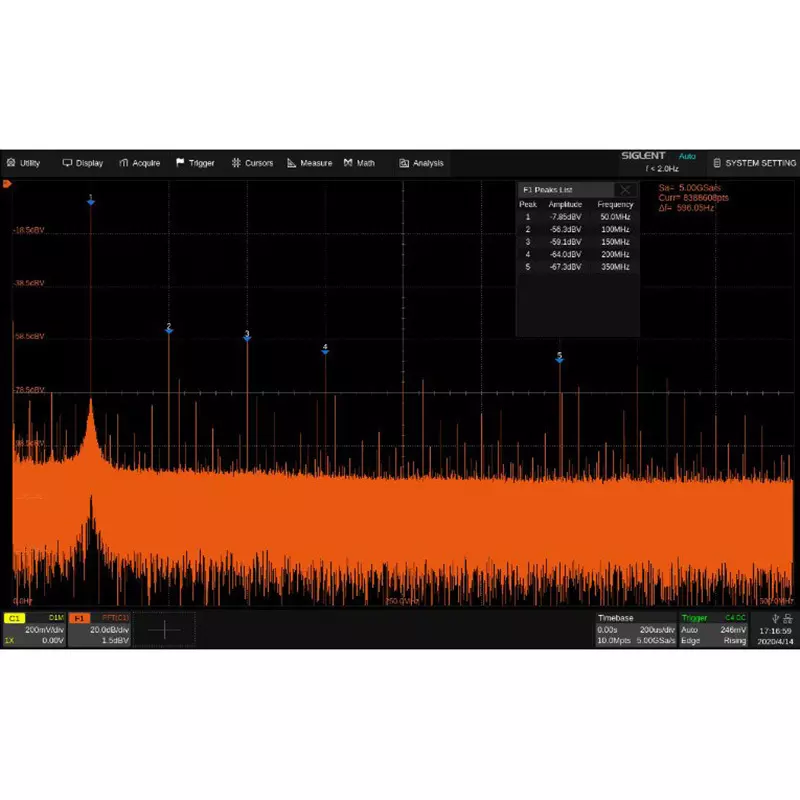800x800 pixels.
Task: Select the 50.0MHz frequency cell
Action: point(615,217)
